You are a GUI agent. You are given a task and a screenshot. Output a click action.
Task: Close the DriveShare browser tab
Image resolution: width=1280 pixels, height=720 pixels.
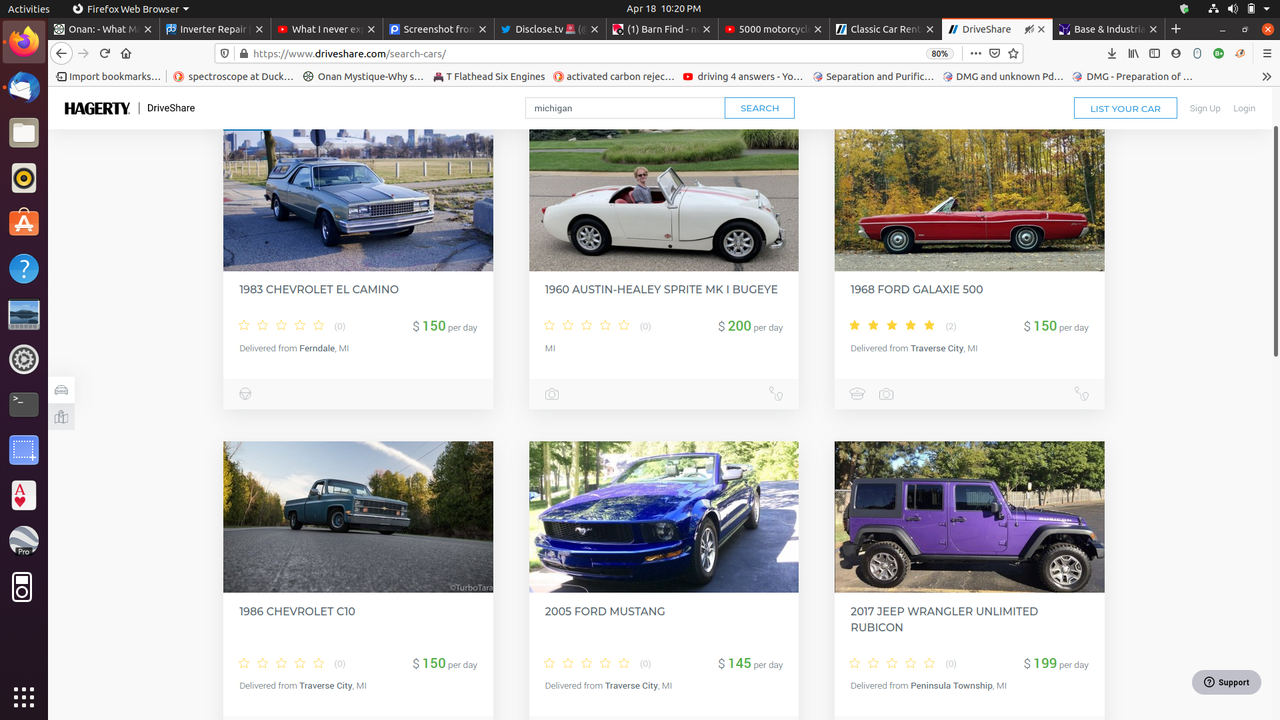coord(1042,29)
